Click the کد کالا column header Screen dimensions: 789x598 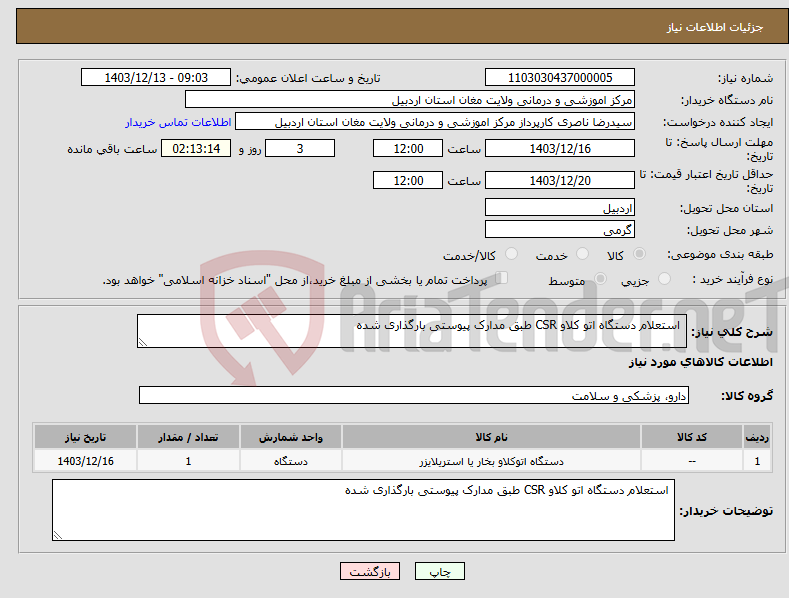692,437
